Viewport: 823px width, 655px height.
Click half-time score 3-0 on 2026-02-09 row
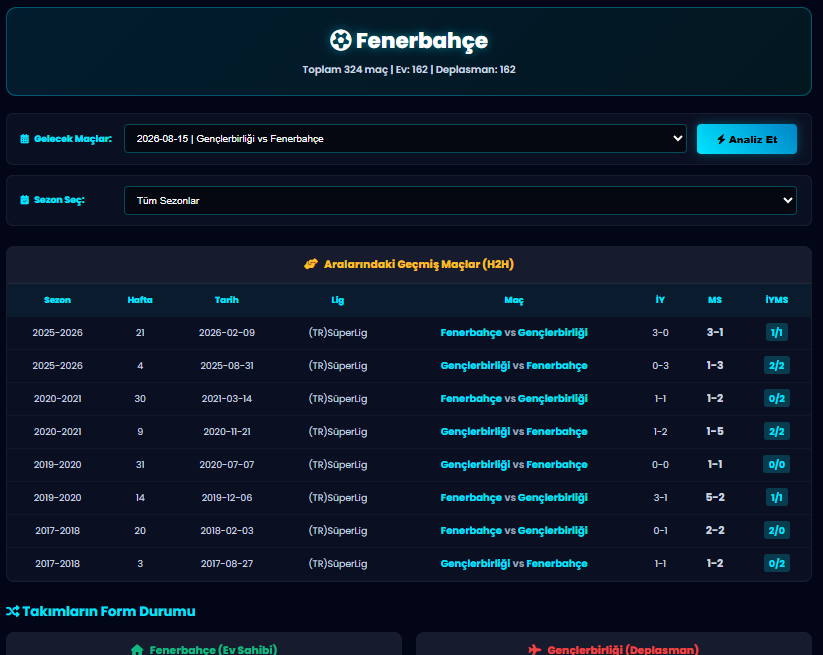click(x=660, y=333)
